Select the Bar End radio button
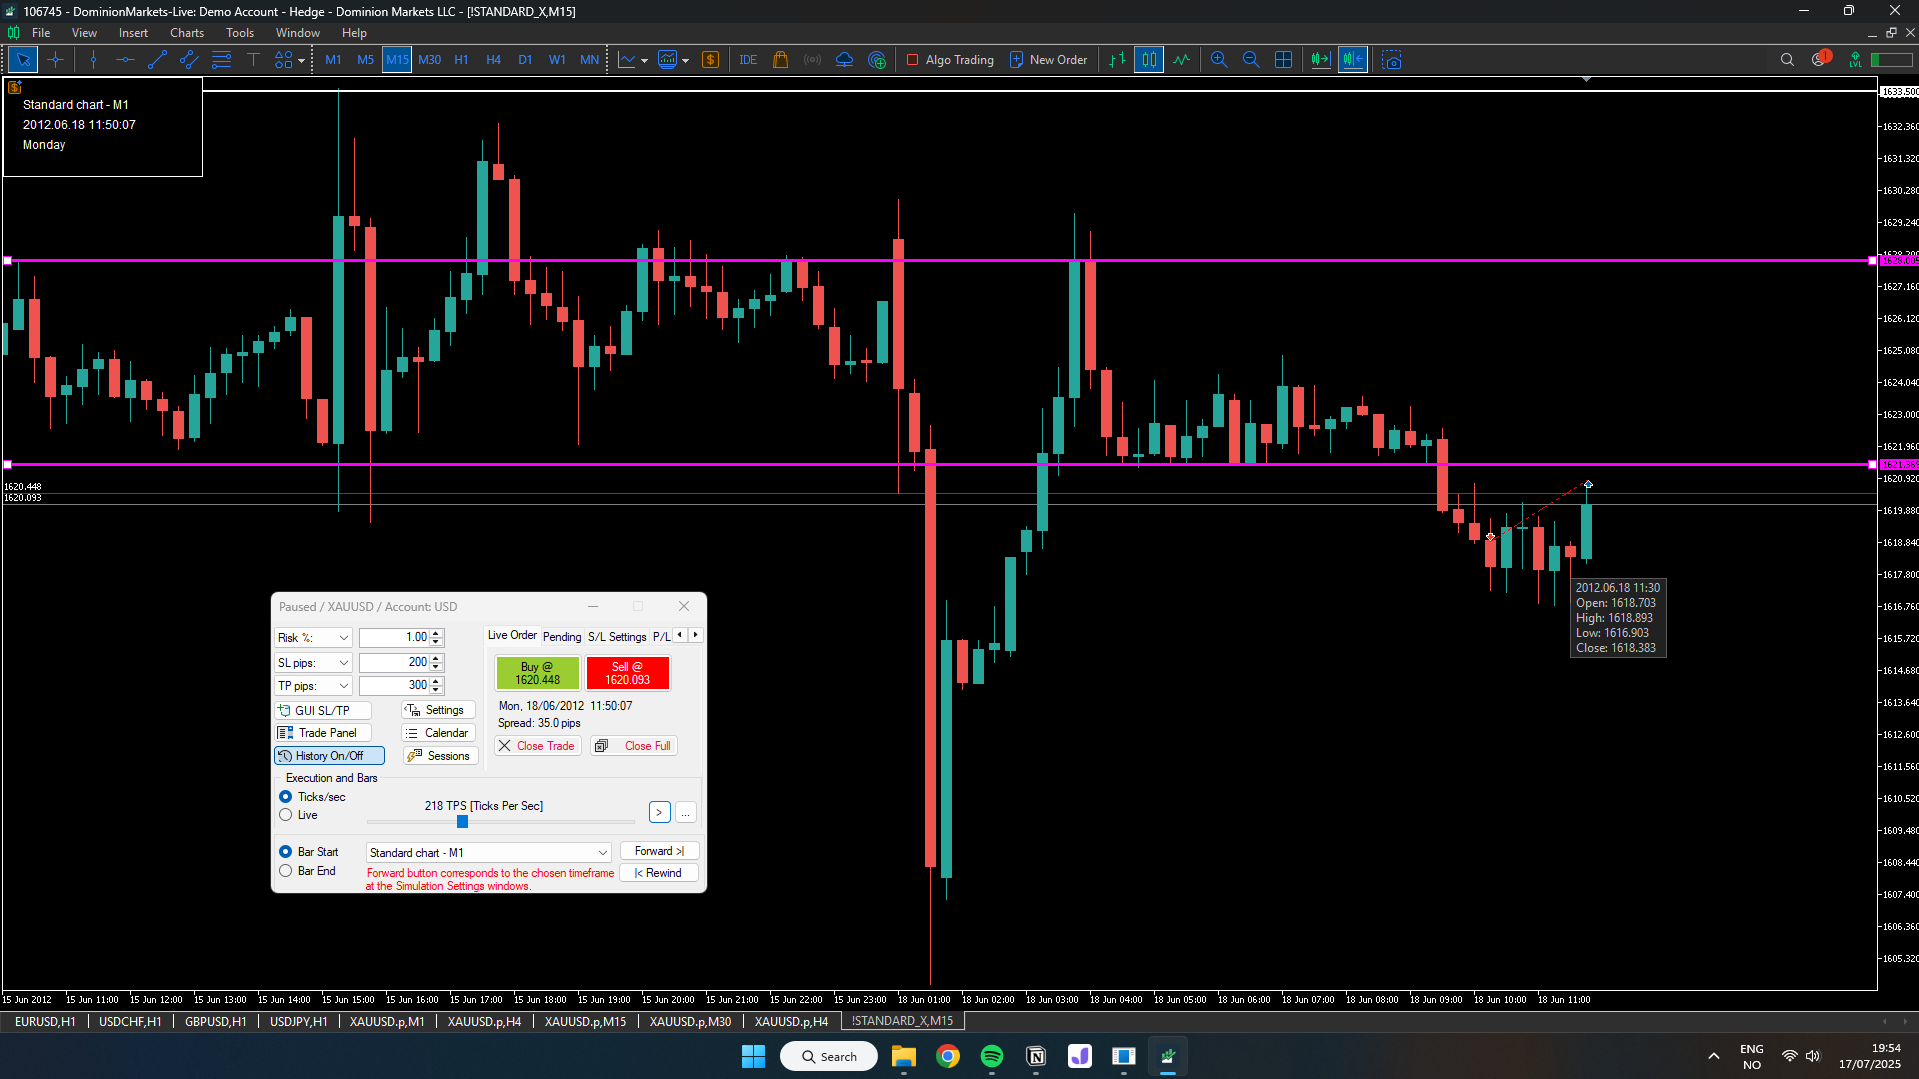This screenshot has height=1079, width=1919. click(x=286, y=871)
